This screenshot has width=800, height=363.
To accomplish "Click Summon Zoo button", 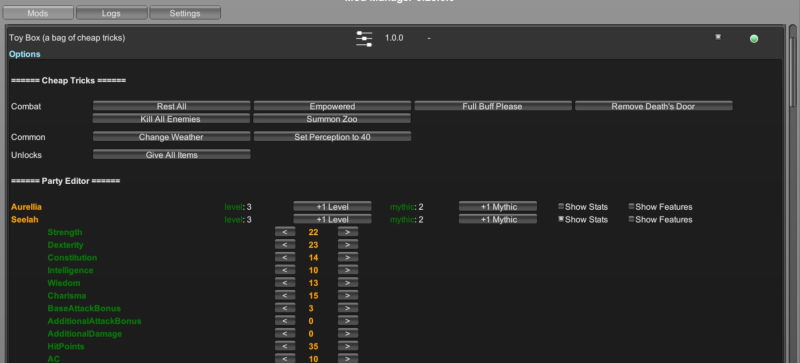I will click(x=332, y=119).
